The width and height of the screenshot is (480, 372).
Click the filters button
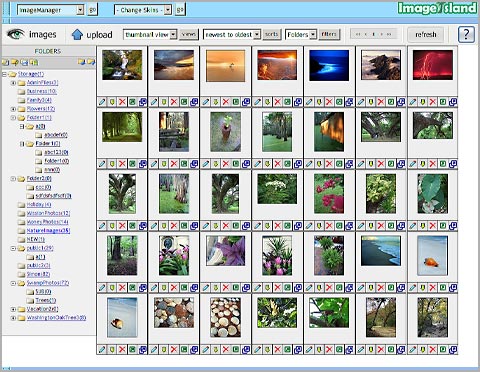329,34
